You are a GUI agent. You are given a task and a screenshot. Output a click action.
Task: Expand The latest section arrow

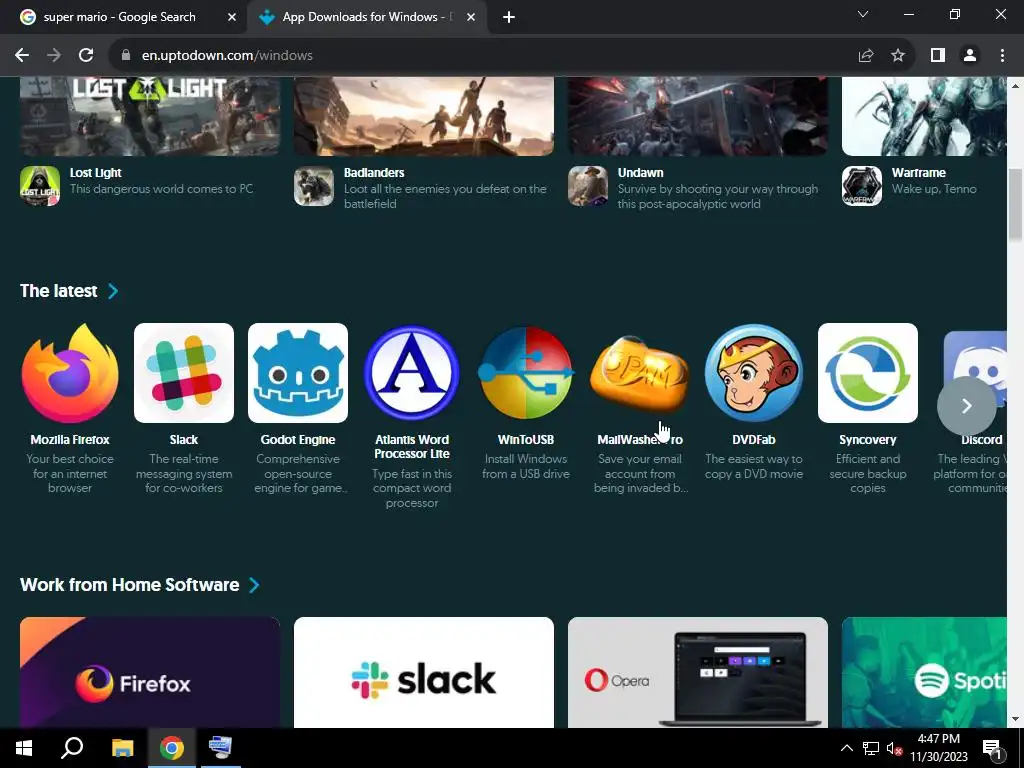[113, 291]
